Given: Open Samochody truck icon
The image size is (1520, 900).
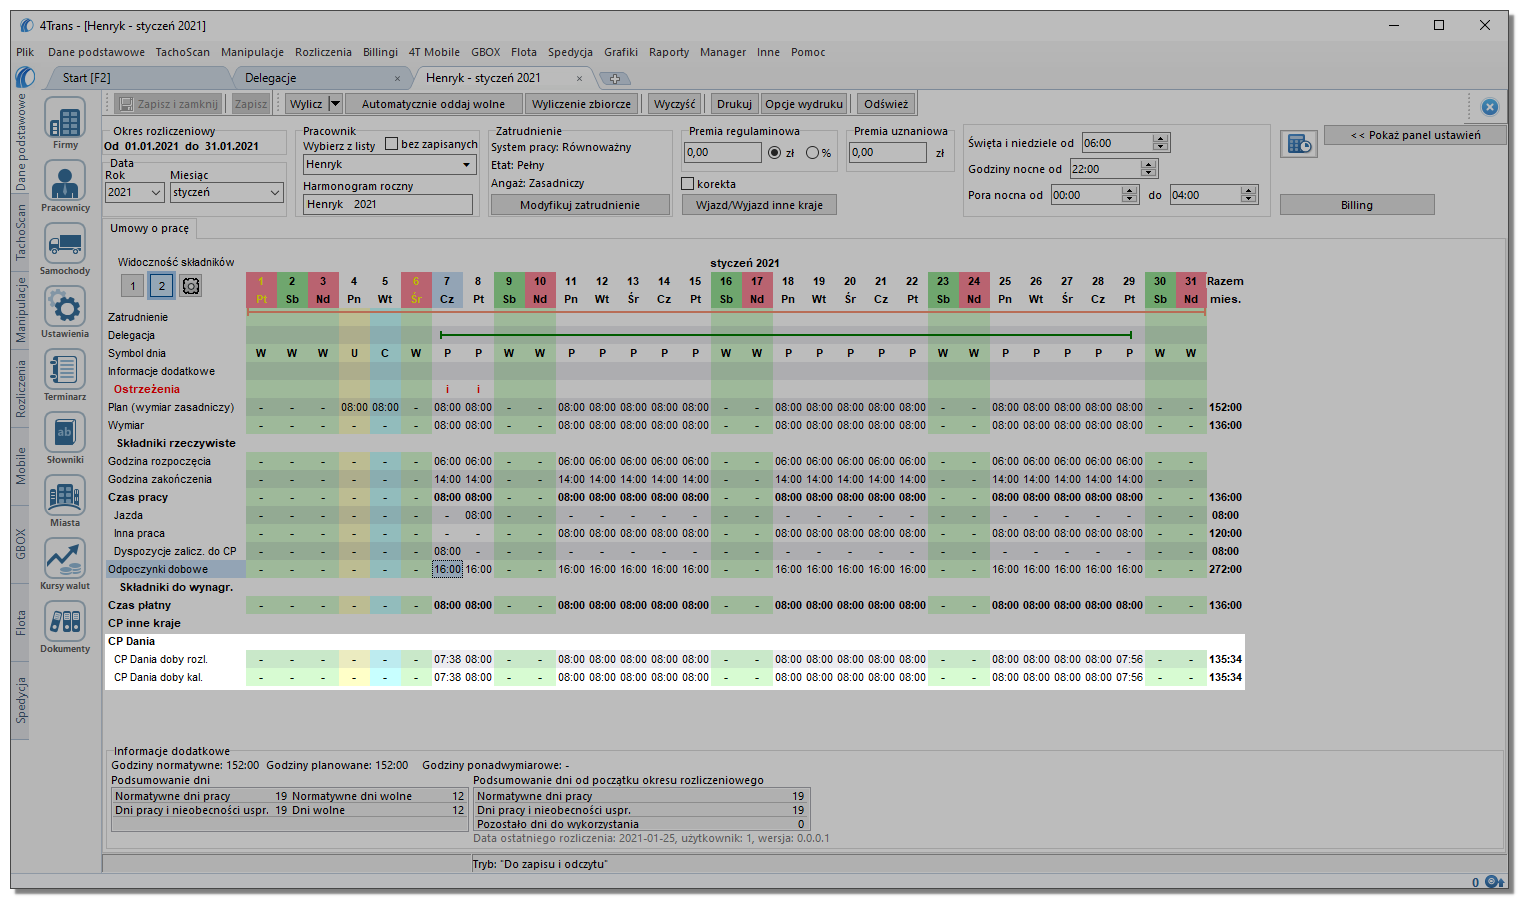Looking at the screenshot, I should [65, 245].
